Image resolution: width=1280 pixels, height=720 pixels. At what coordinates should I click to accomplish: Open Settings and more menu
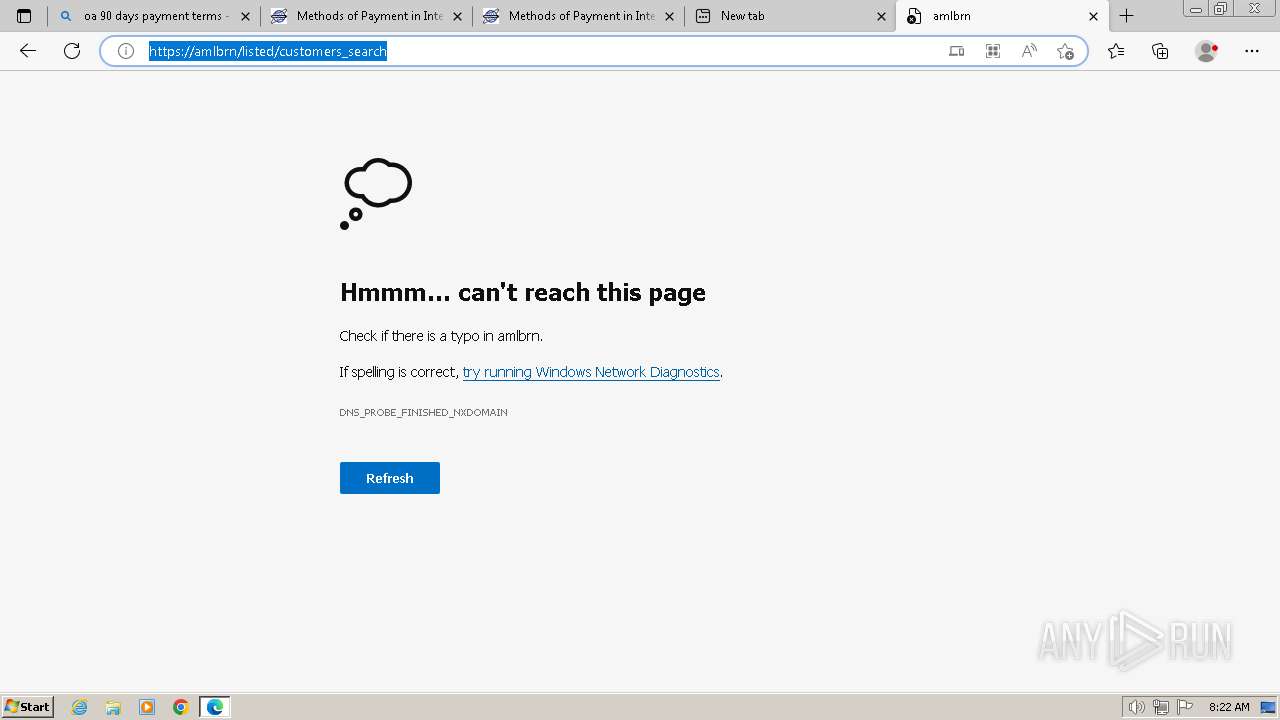1252,51
